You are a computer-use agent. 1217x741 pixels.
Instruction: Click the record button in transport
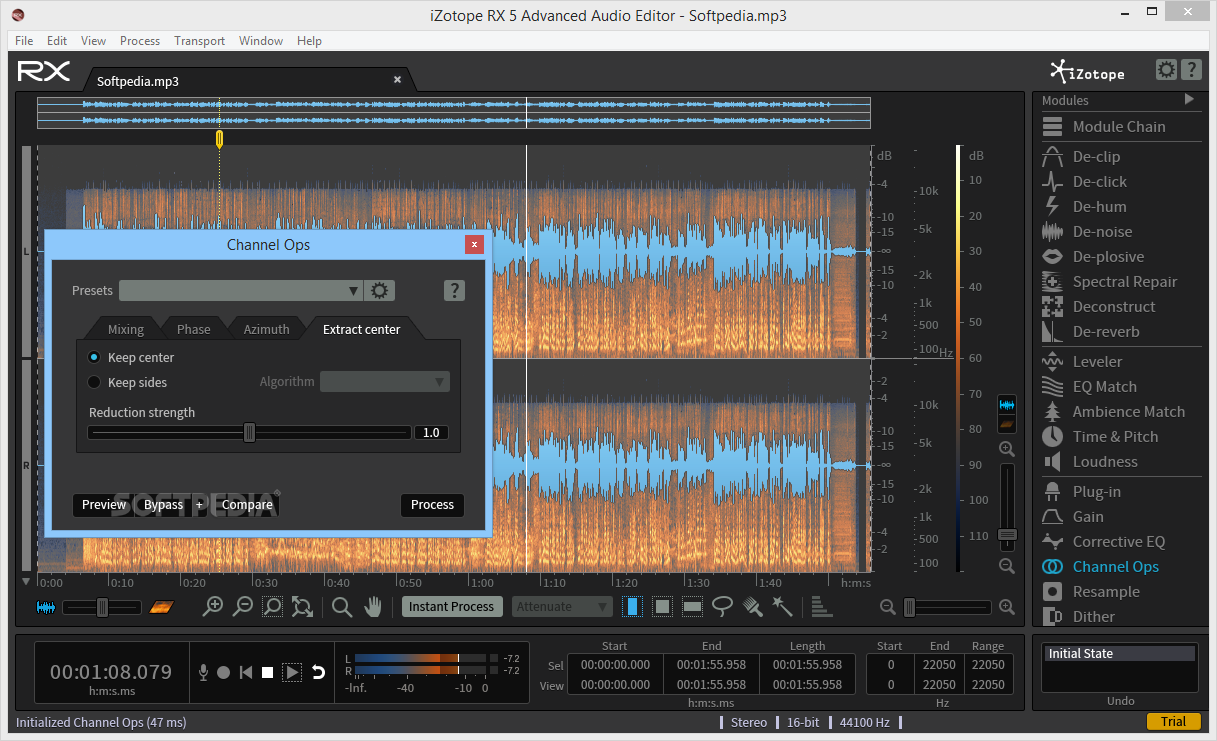(224, 673)
